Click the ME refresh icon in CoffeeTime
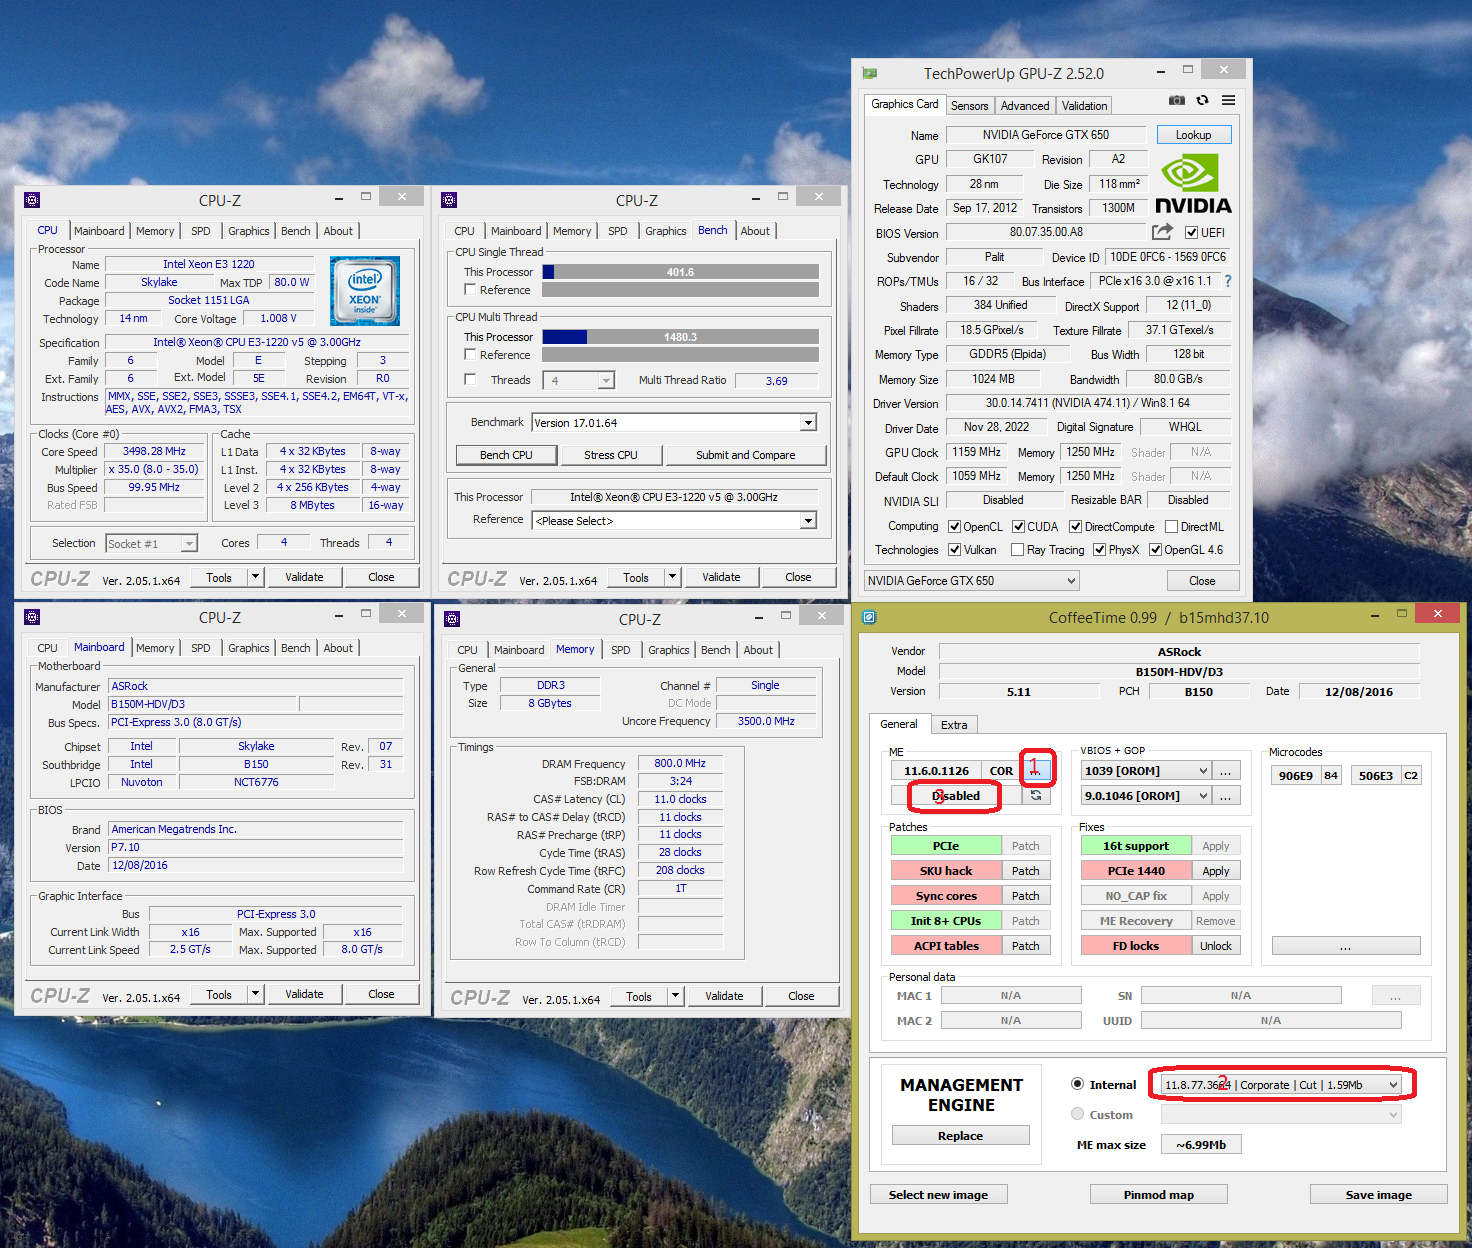Screen dimensions: 1472x1248 pyautogui.click(x=1036, y=796)
